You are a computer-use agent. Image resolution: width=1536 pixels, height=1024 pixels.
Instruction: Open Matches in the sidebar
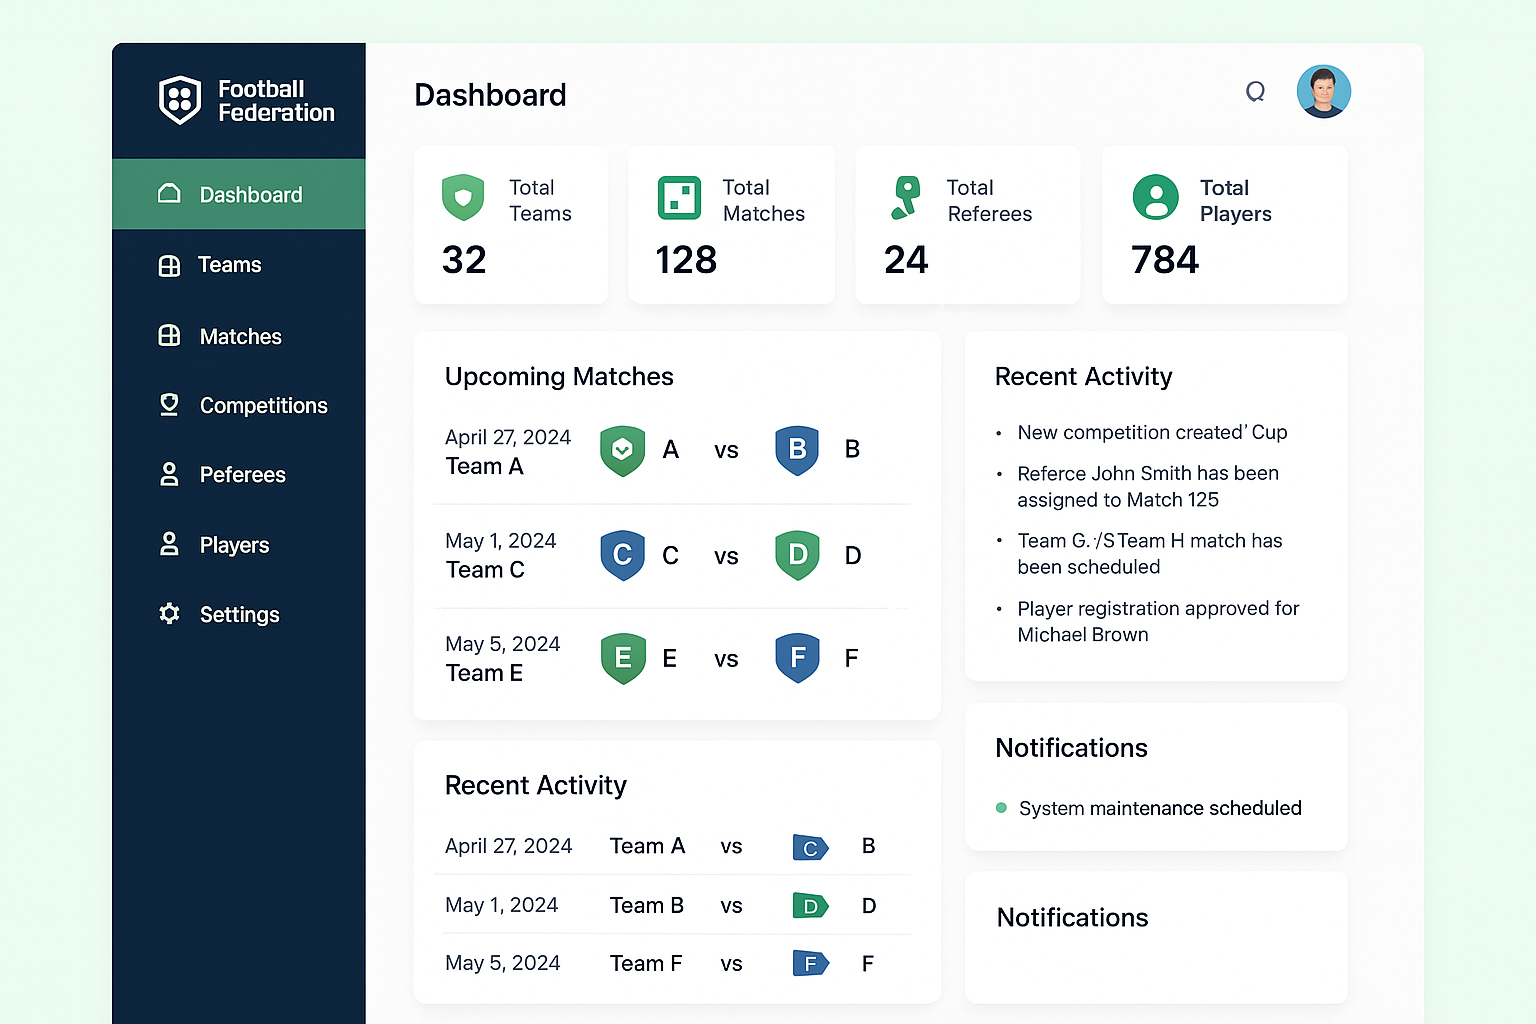(x=239, y=336)
